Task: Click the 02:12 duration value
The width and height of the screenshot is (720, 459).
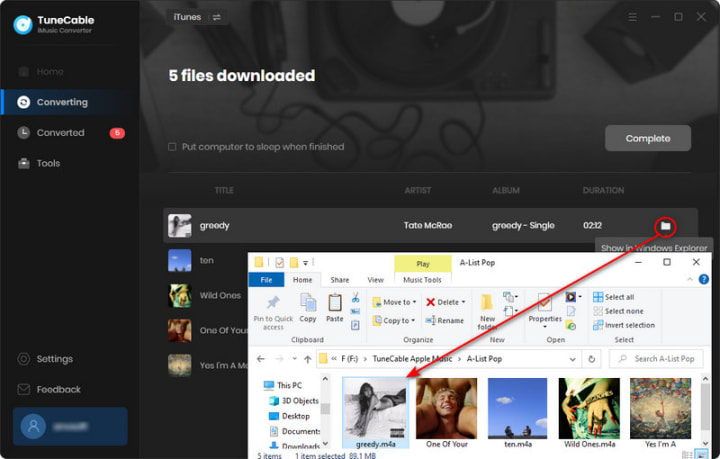Action: pos(592,225)
